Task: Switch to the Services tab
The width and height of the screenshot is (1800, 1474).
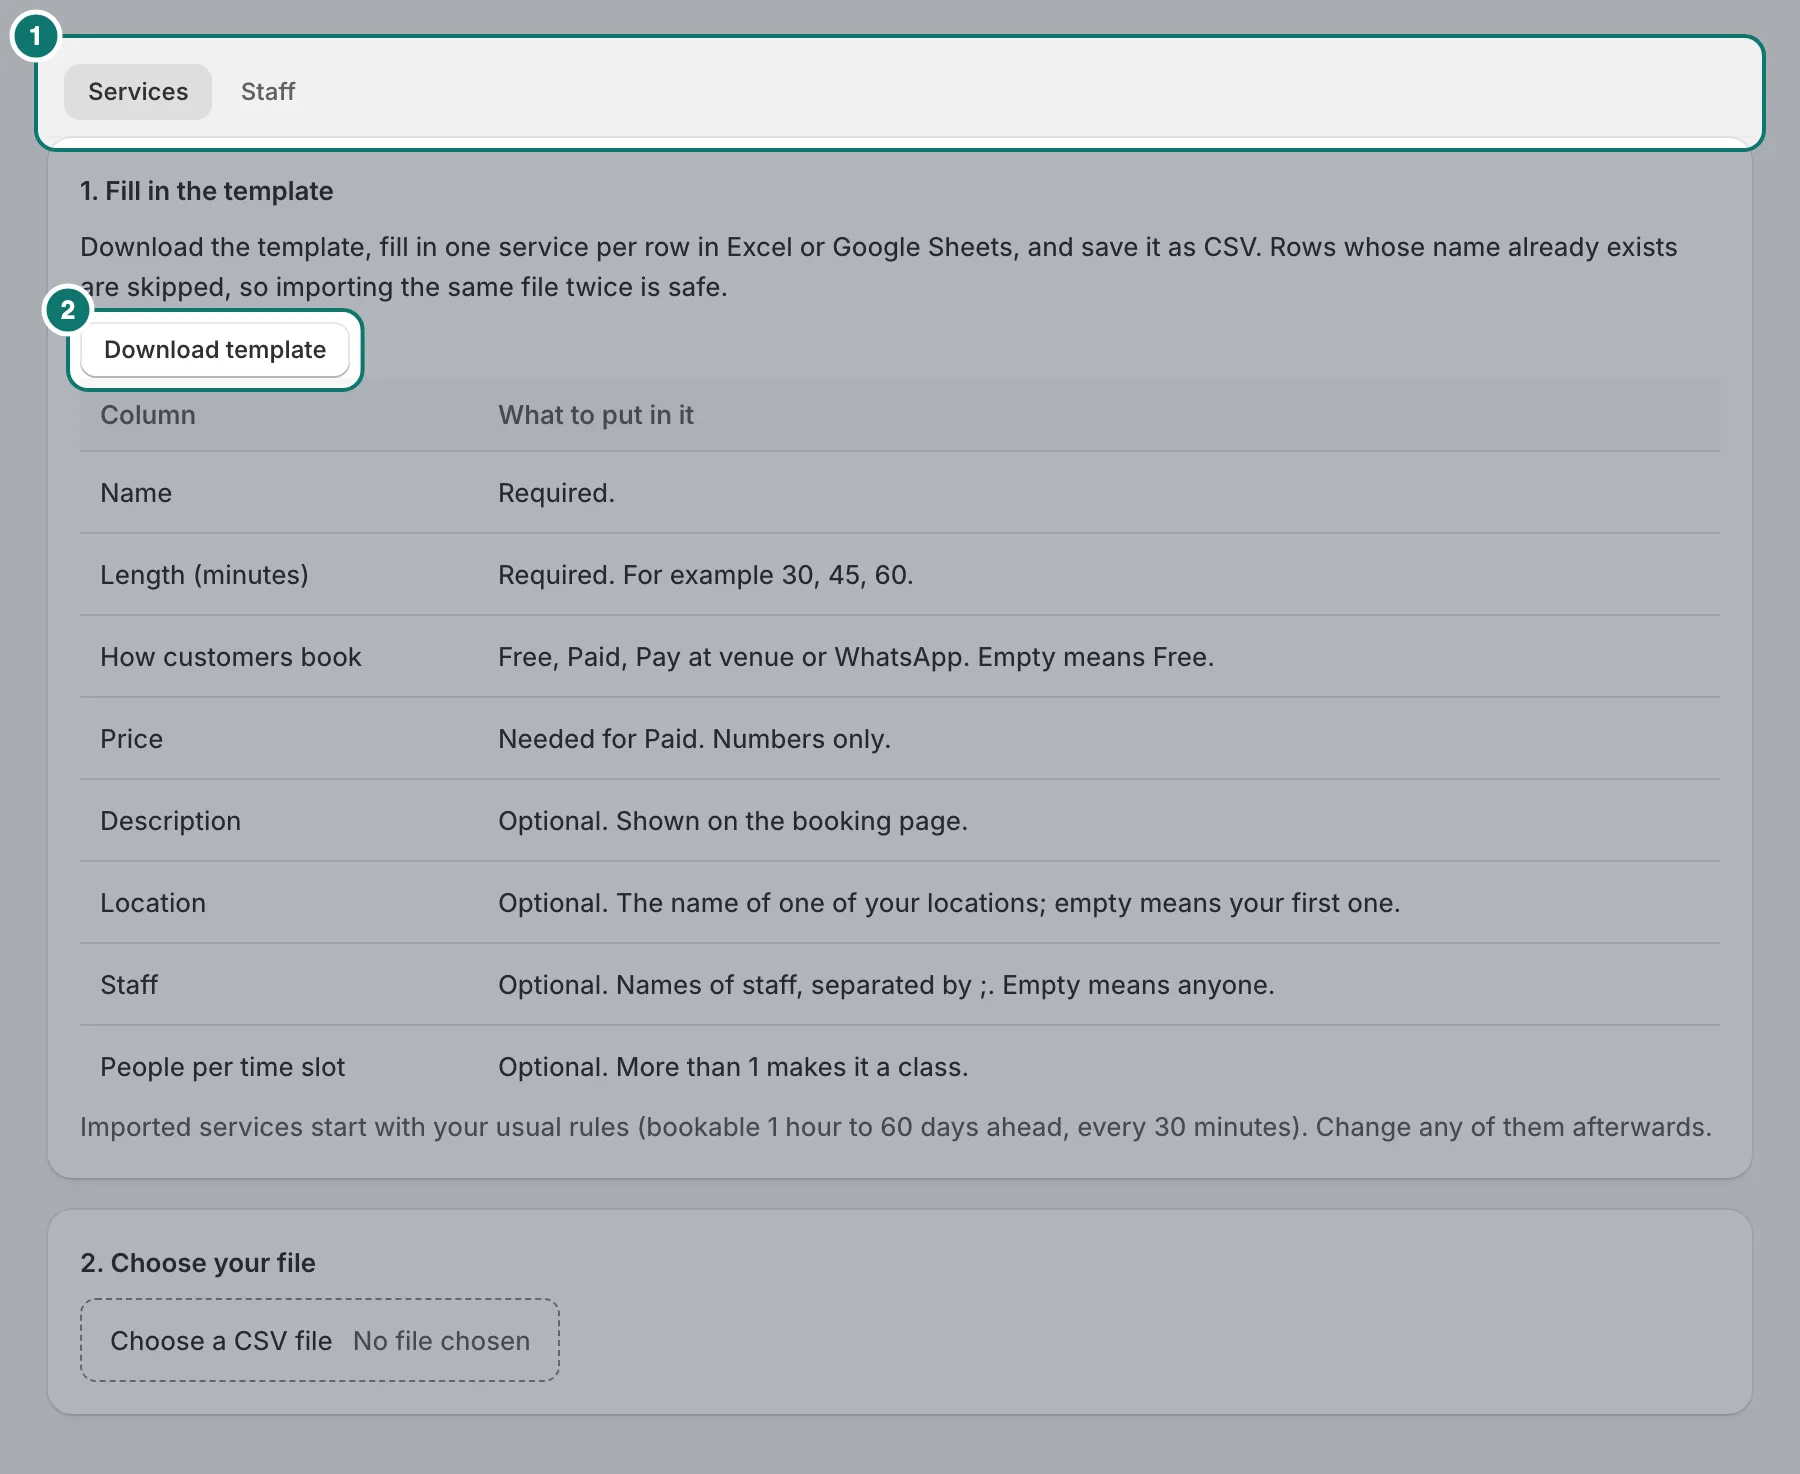Action: [x=138, y=92]
